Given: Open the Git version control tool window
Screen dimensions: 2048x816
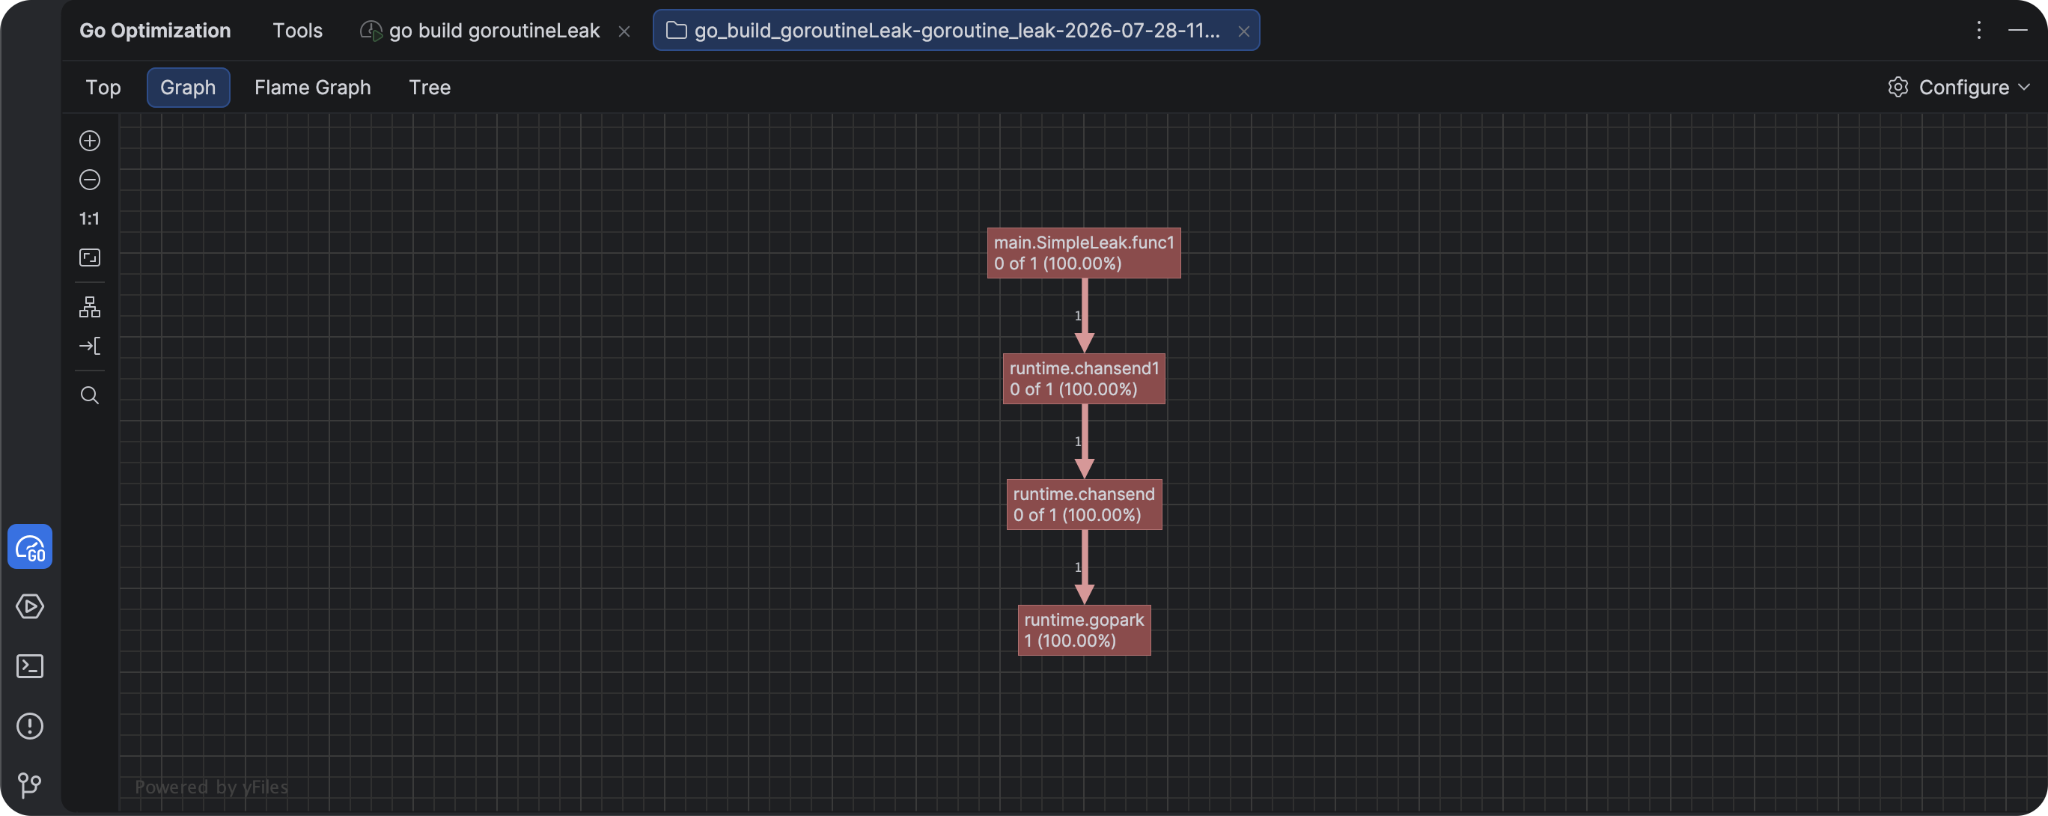Looking at the screenshot, I should tap(30, 785).
